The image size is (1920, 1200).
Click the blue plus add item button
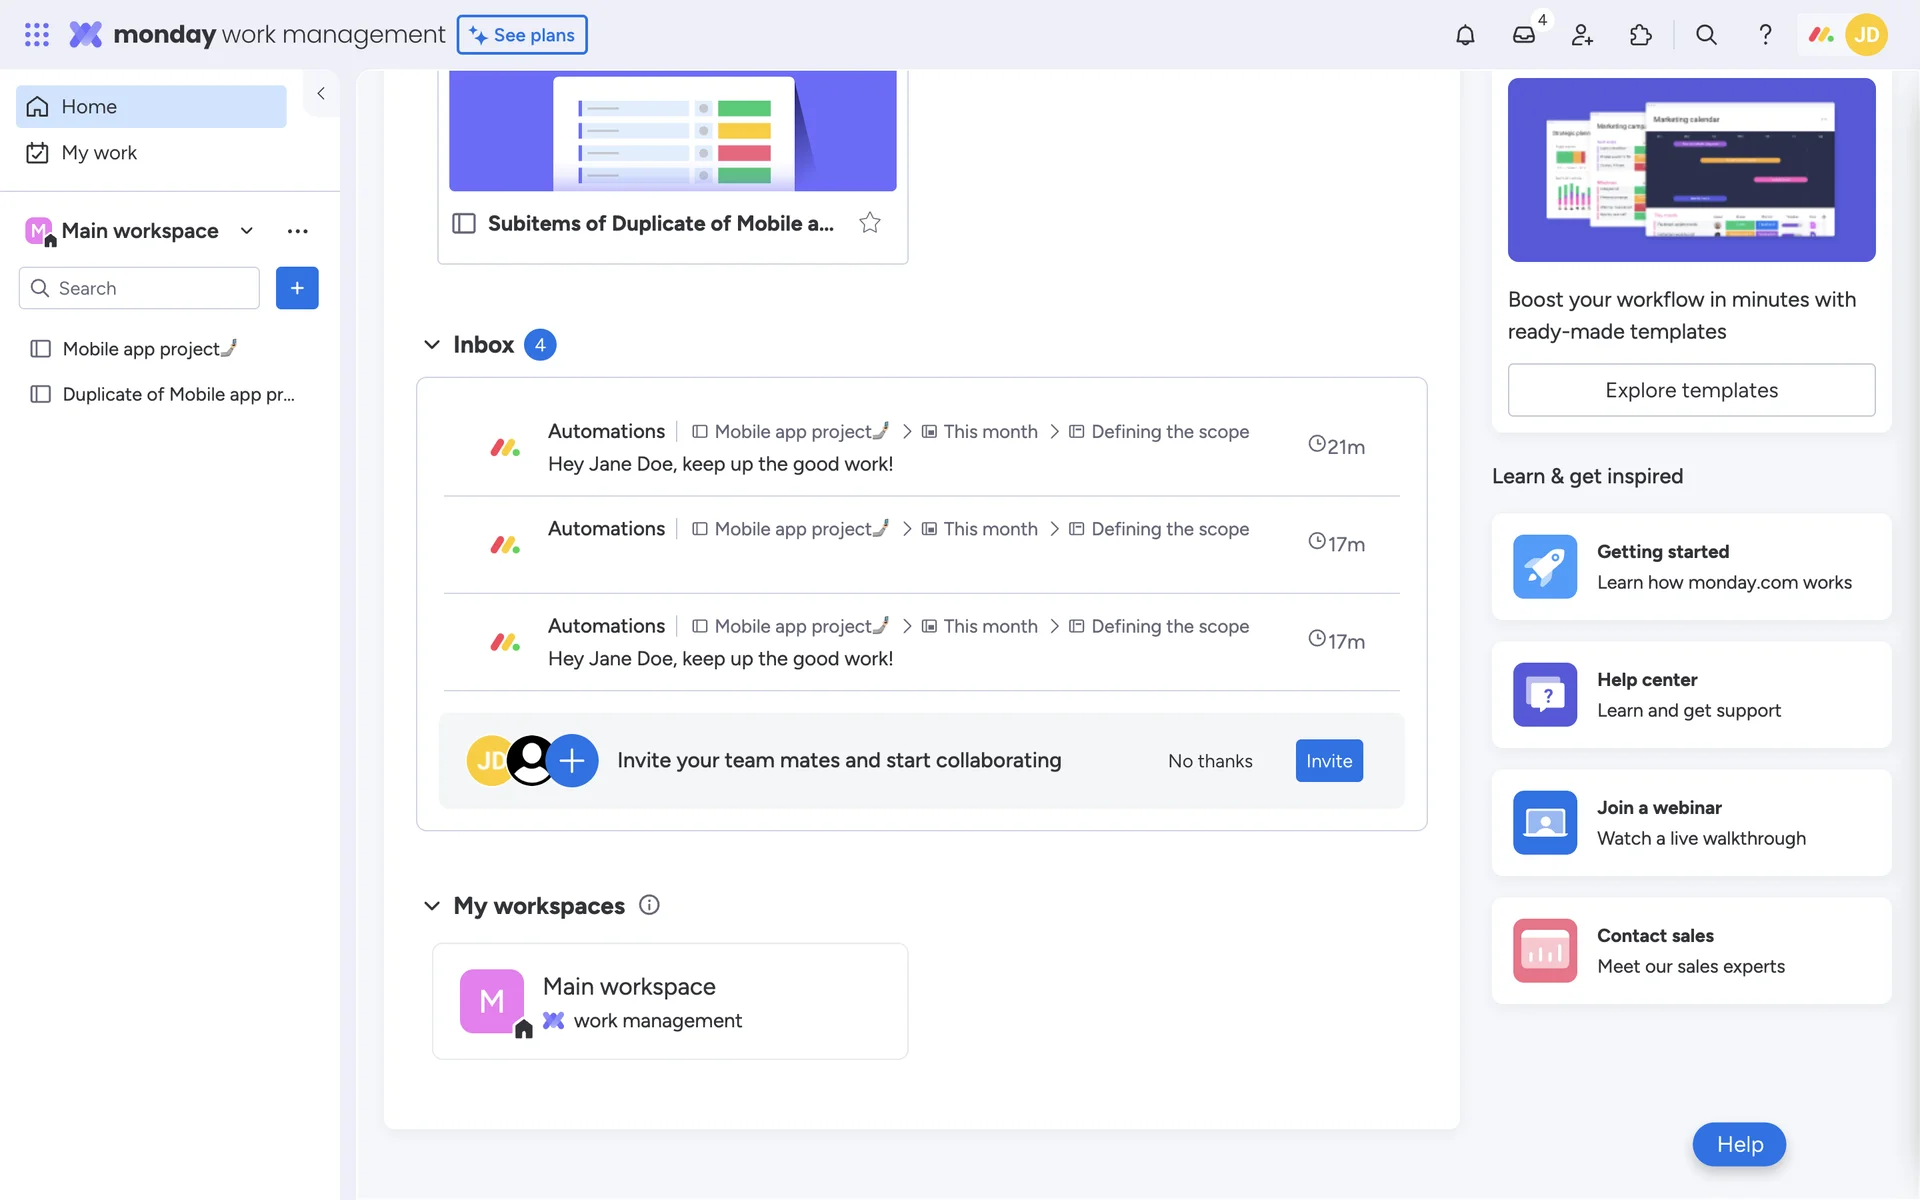point(297,288)
